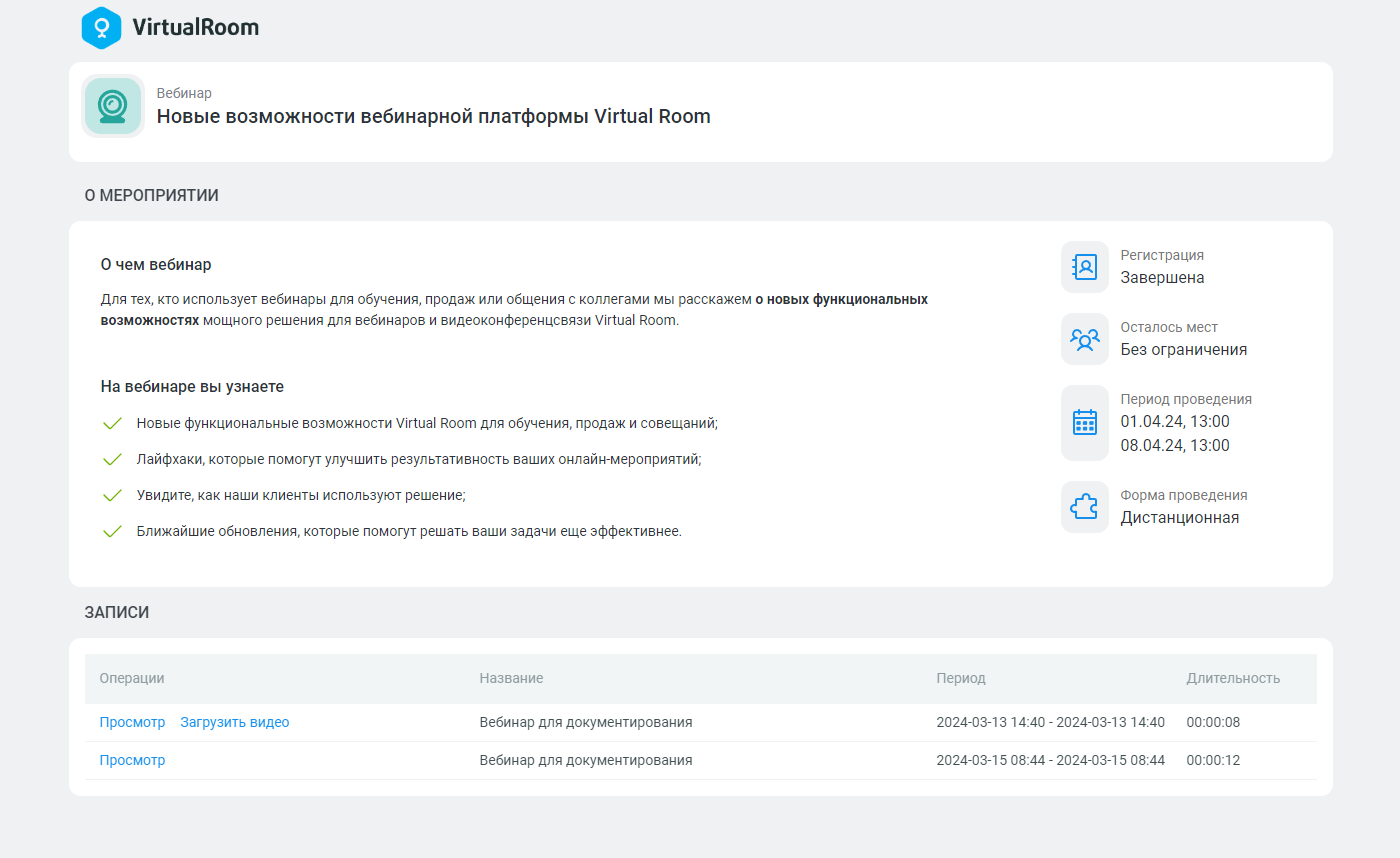
Task: Click format value 'Дистанционная'
Action: 1180,518
